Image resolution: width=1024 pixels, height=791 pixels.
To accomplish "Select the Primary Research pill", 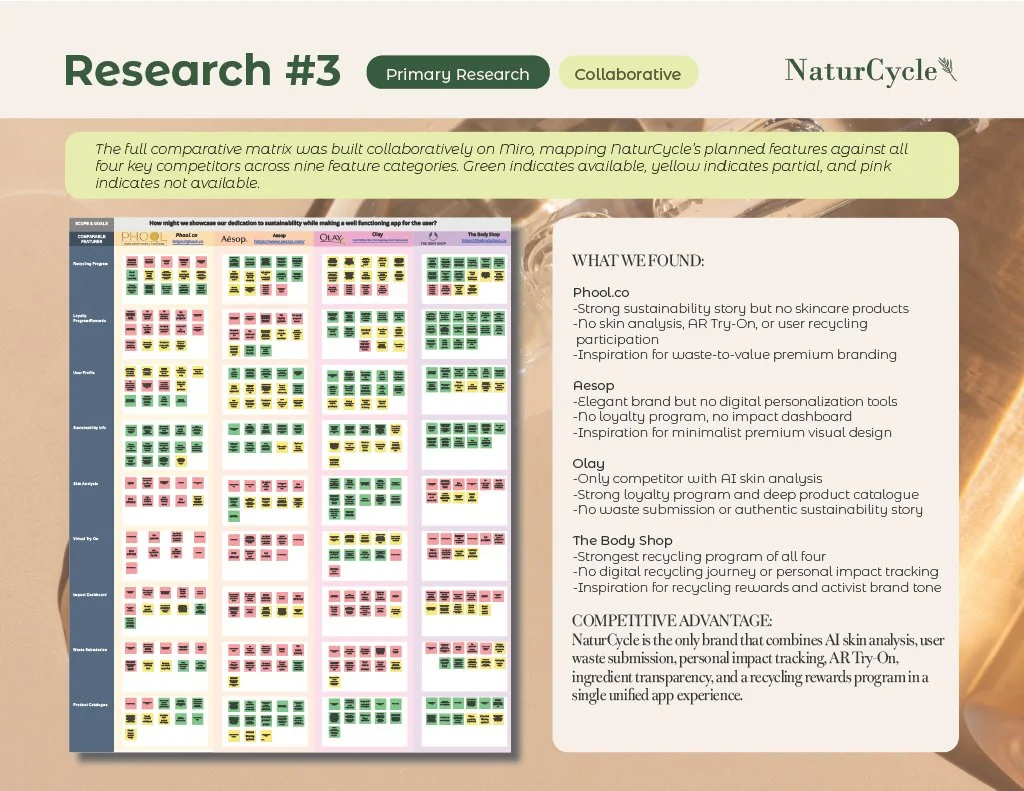I will tap(458, 74).
